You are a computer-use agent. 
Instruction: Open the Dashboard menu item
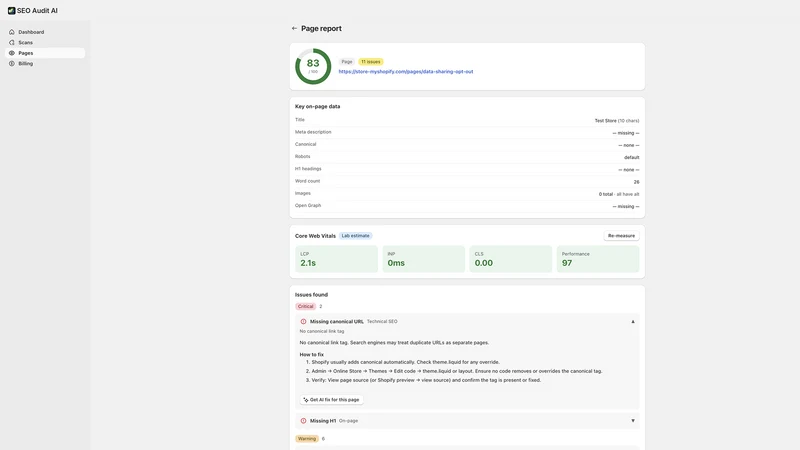(x=45, y=32)
